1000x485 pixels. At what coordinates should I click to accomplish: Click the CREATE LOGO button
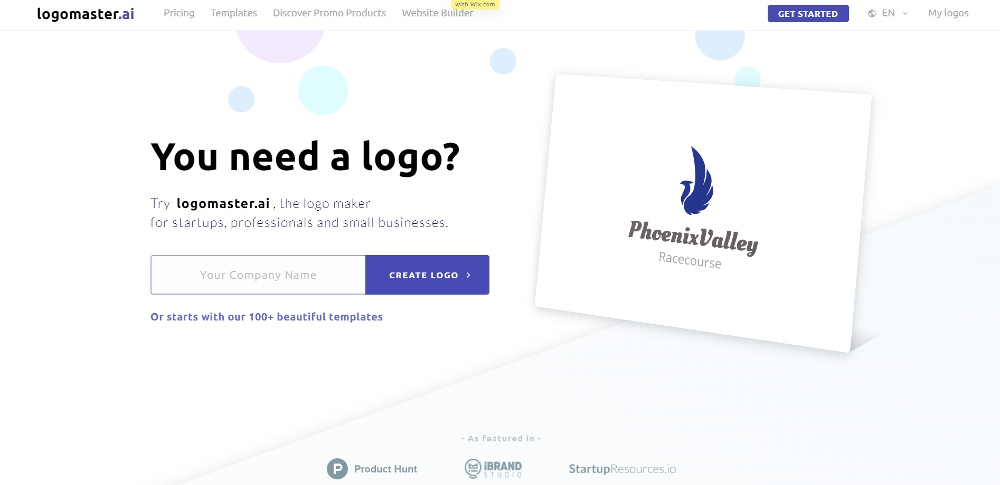click(x=427, y=275)
